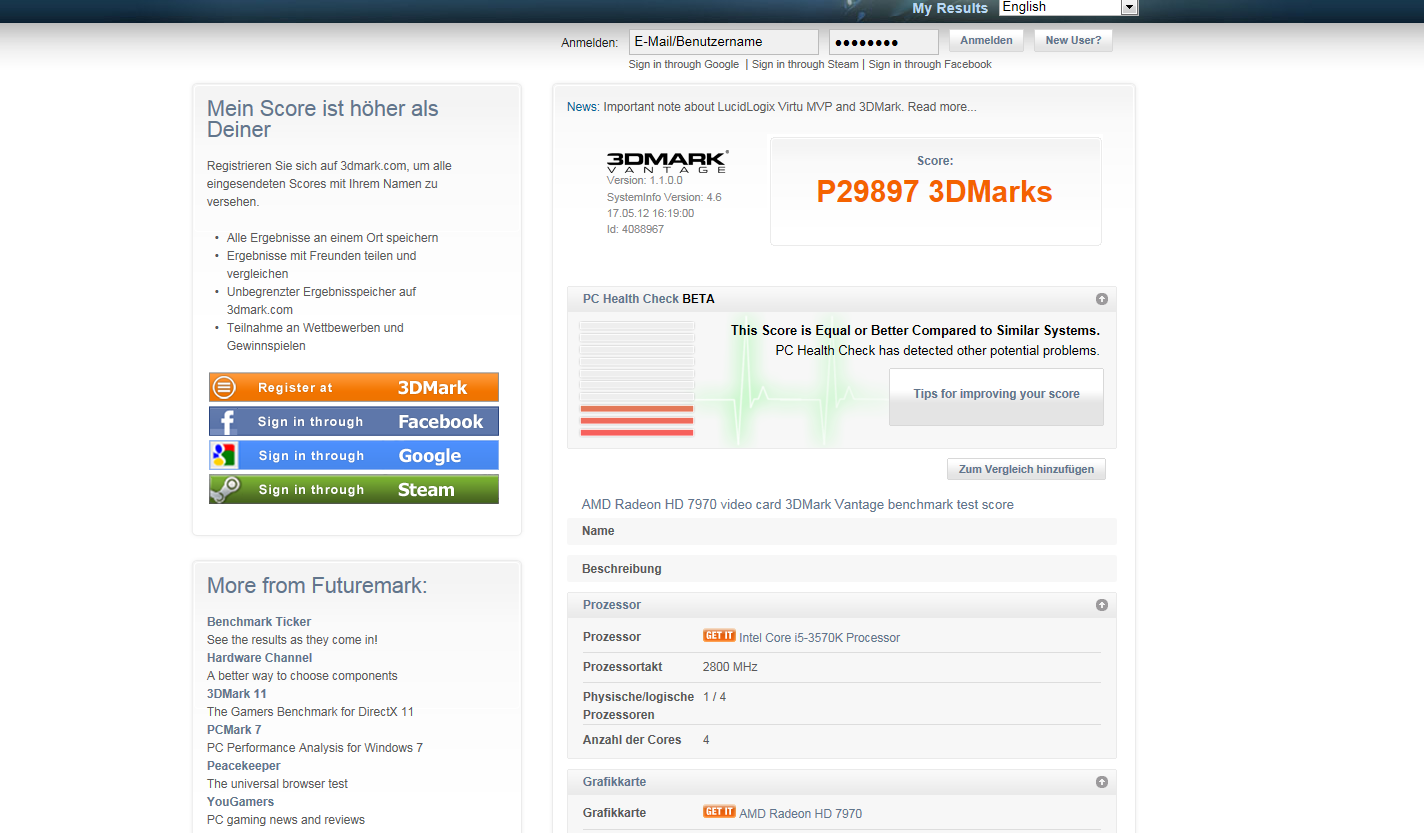The height and width of the screenshot is (833, 1424).
Task: Click the SystemInfo Version: 4.6 text
Action: (664, 197)
